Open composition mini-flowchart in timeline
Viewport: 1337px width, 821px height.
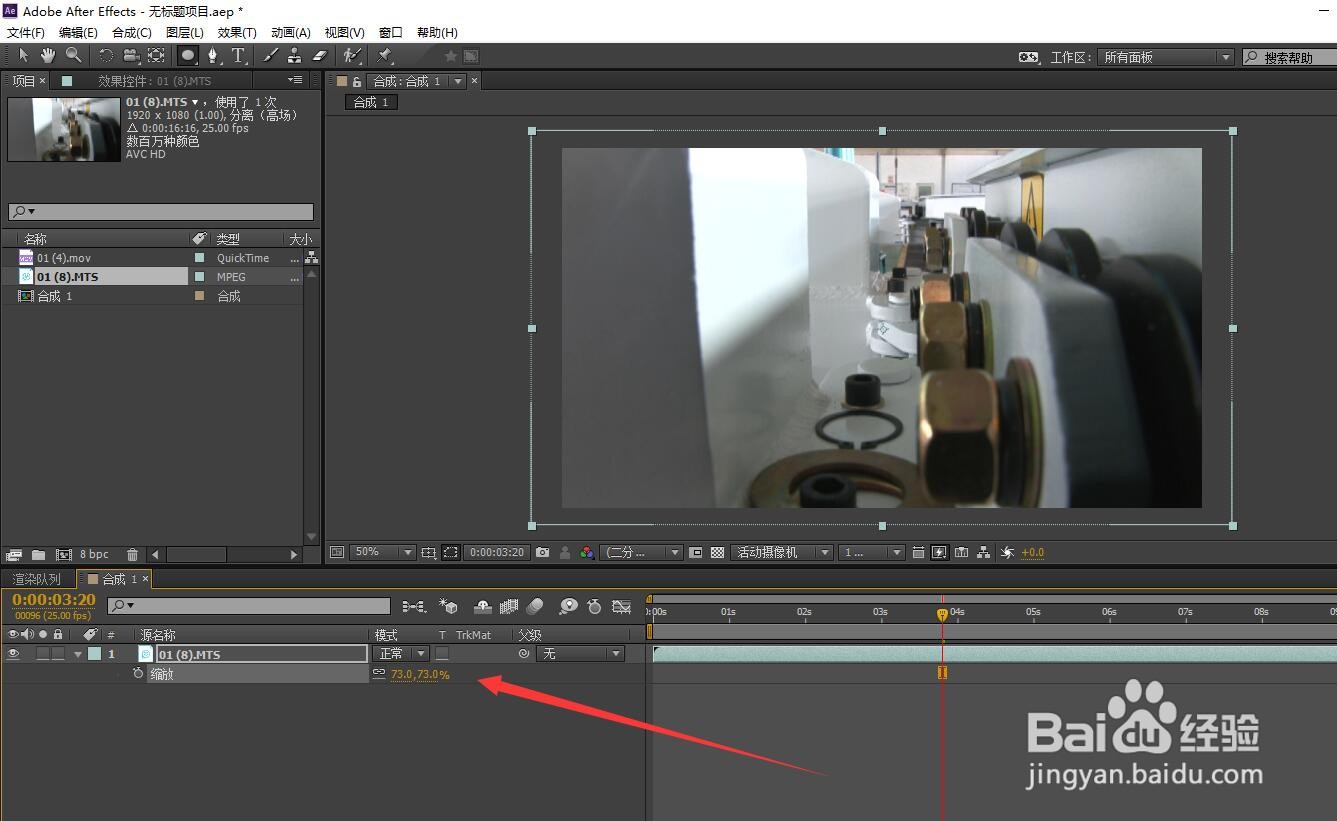pyautogui.click(x=413, y=606)
